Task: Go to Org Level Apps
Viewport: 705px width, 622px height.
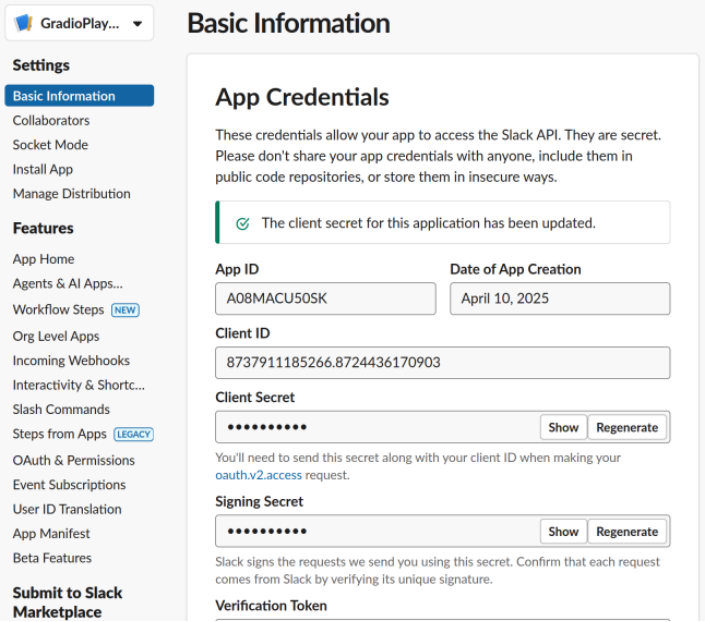Action: (56, 336)
